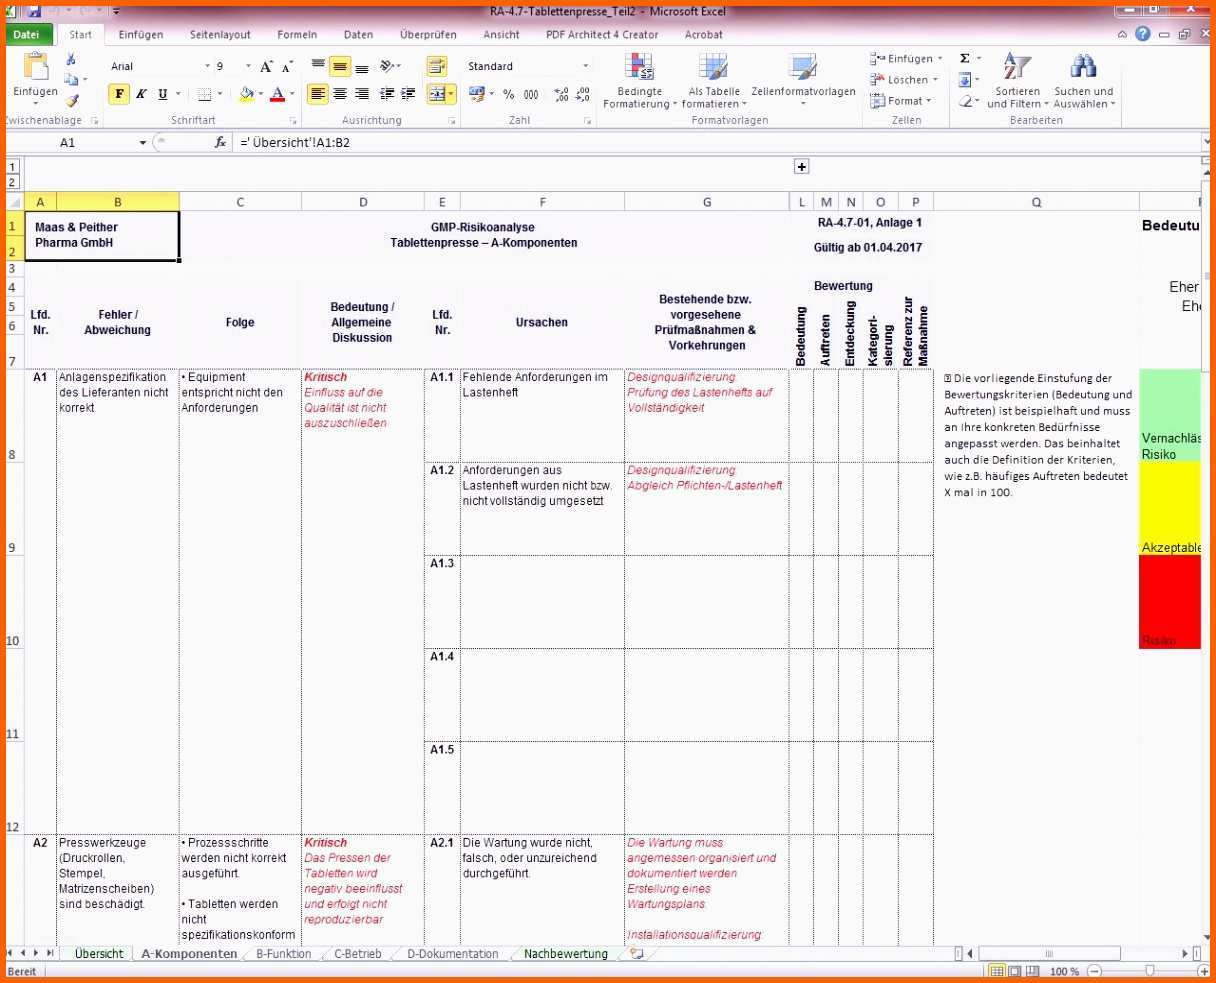
Task: Toggle center alignment in Ausrichtung group
Action: [339, 93]
